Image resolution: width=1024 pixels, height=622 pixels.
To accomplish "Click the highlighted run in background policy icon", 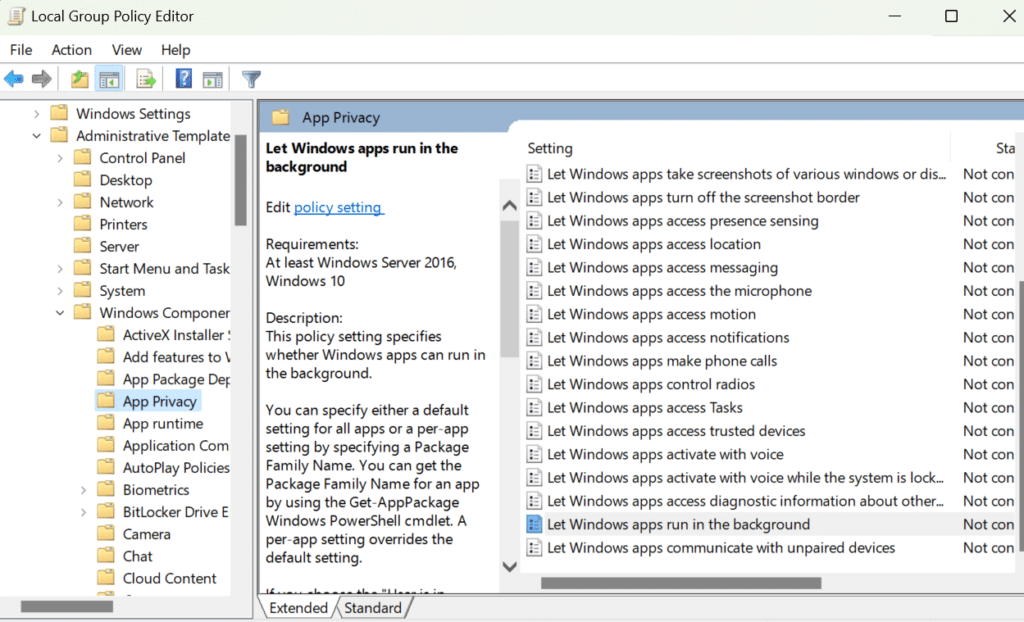I will point(534,525).
